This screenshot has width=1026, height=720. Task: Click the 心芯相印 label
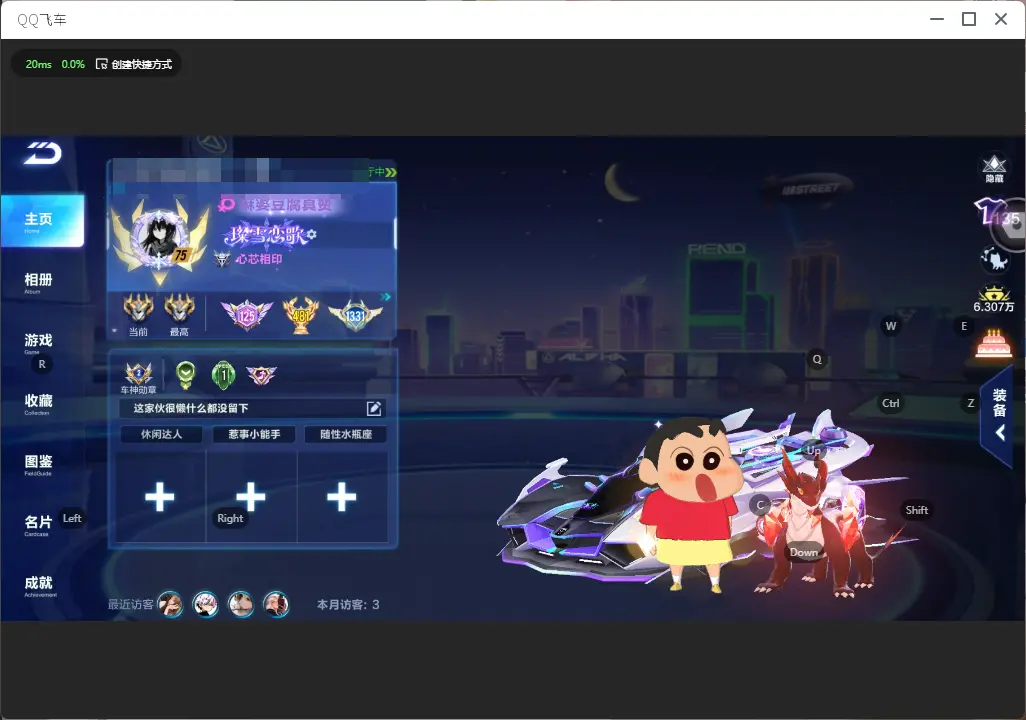(259, 259)
